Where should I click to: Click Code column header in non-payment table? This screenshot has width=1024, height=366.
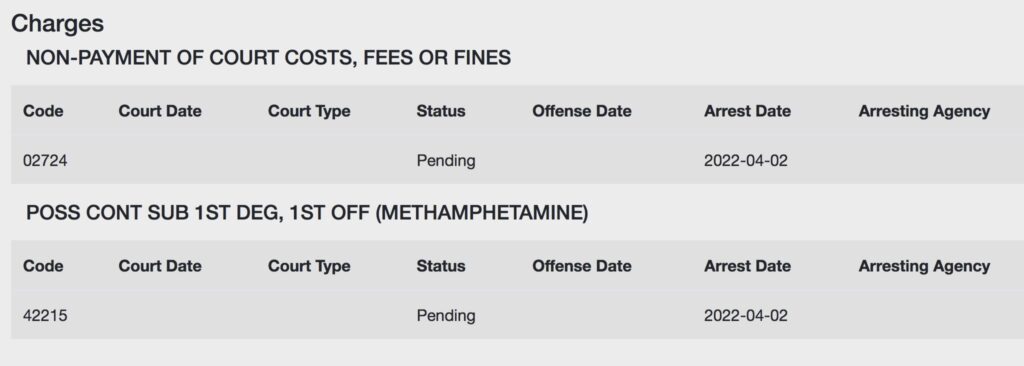point(43,111)
